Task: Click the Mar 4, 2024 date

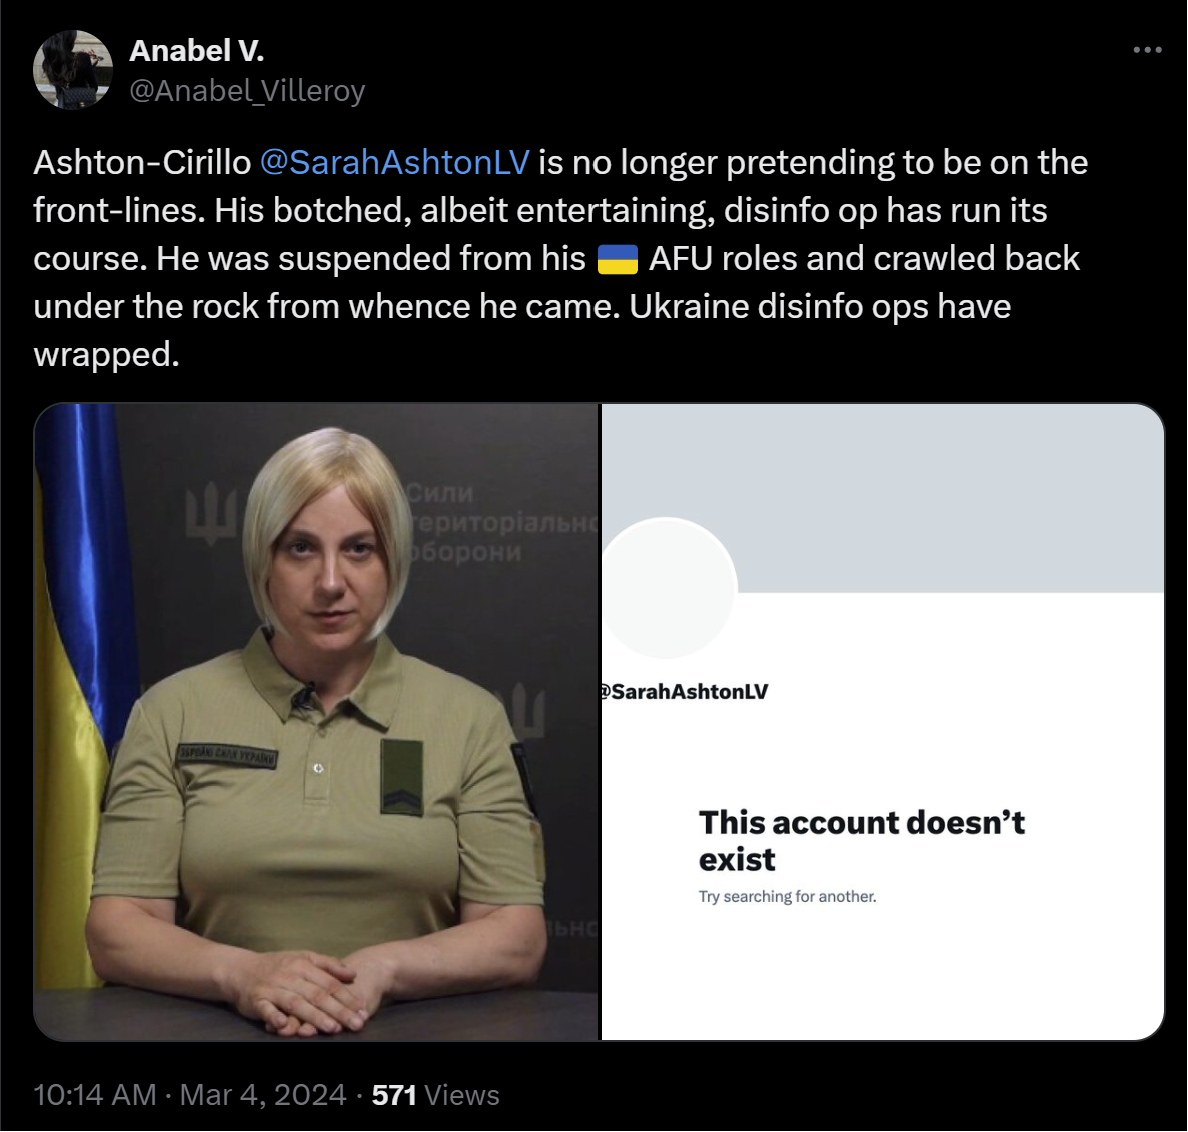Action: (263, 1095)
